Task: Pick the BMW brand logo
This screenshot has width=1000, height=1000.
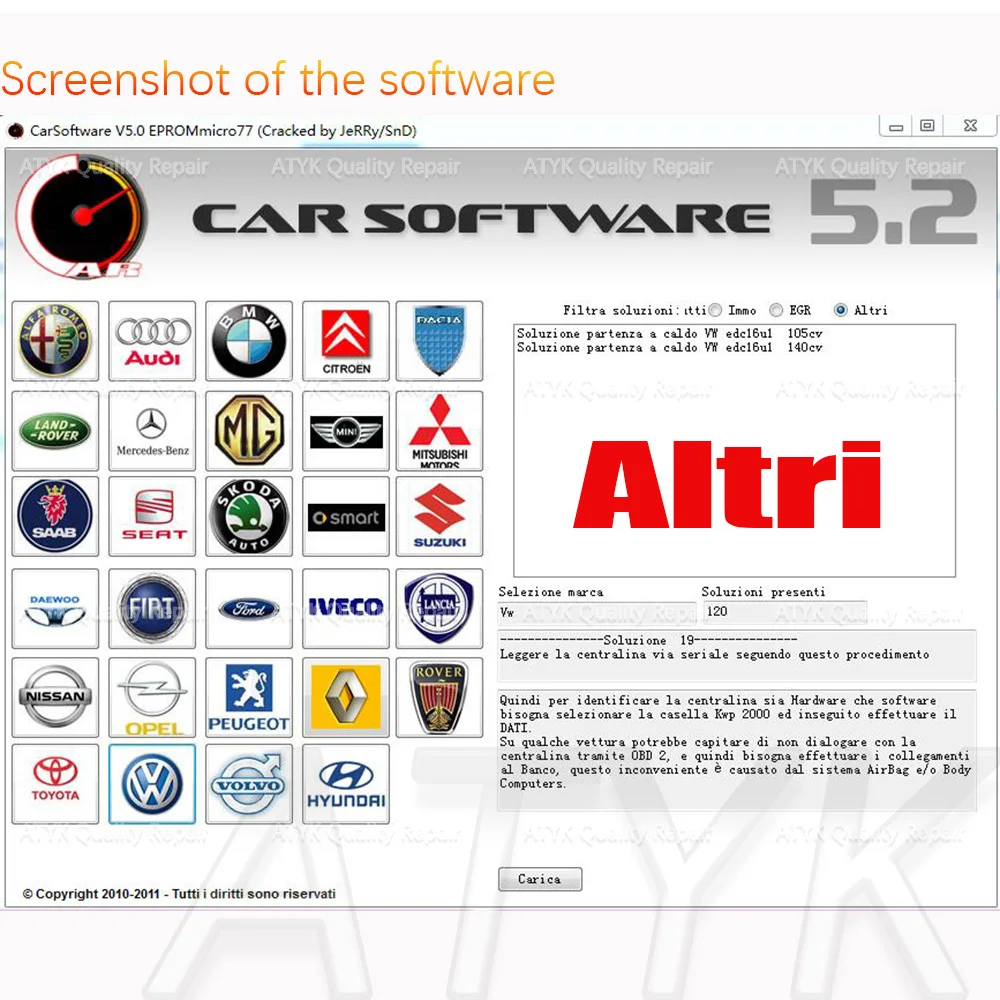Action: point(249,341)
